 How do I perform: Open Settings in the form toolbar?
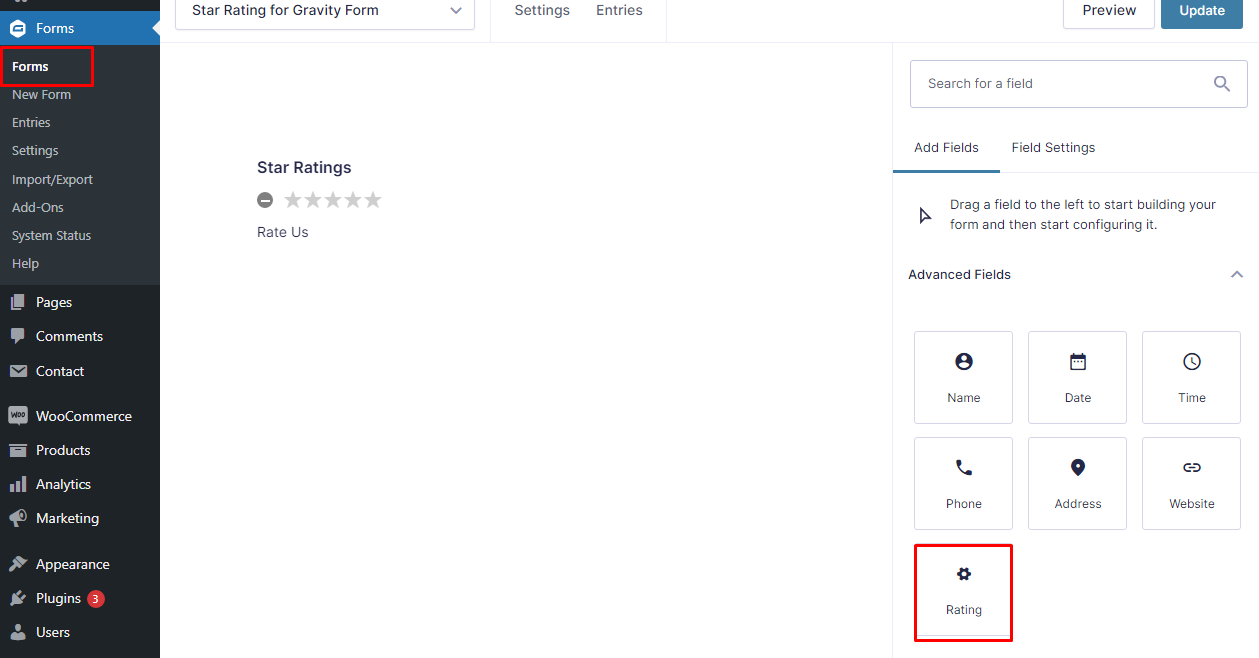click(541, 10)
